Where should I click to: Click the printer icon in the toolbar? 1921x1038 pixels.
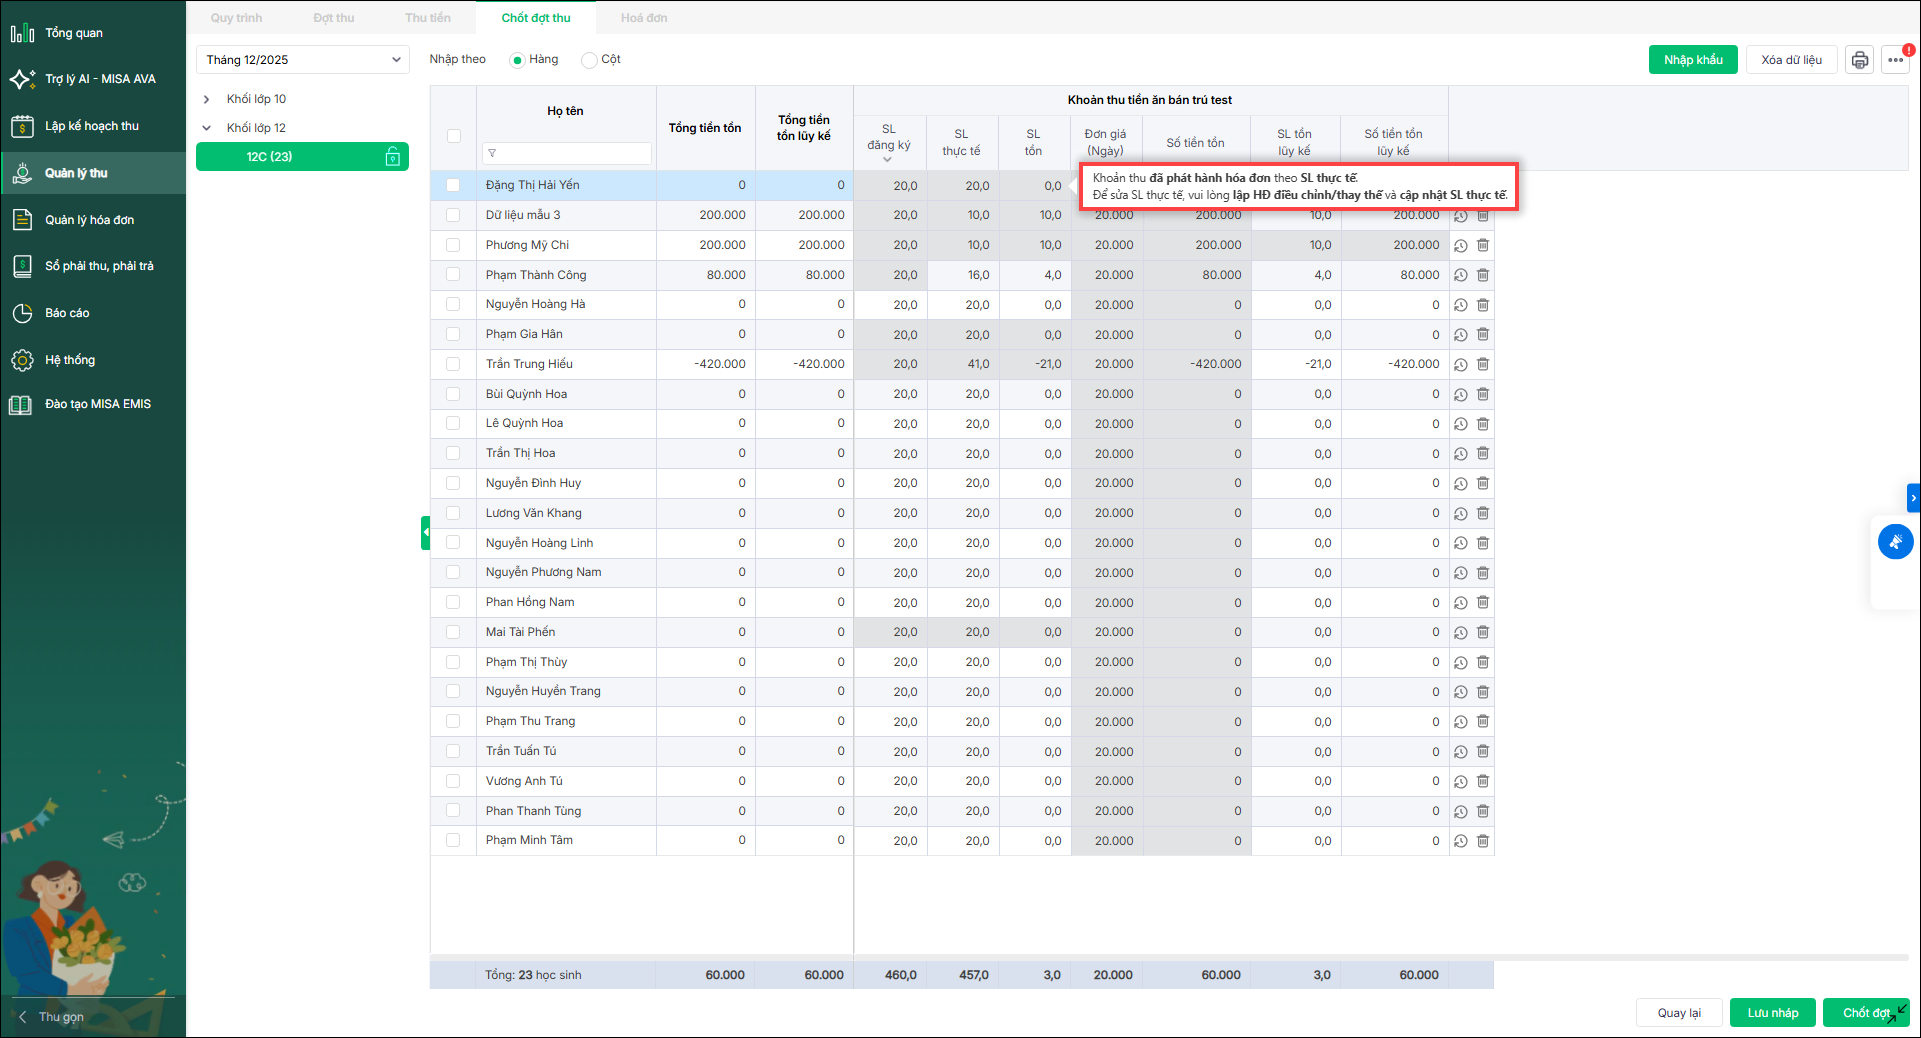1859,60
